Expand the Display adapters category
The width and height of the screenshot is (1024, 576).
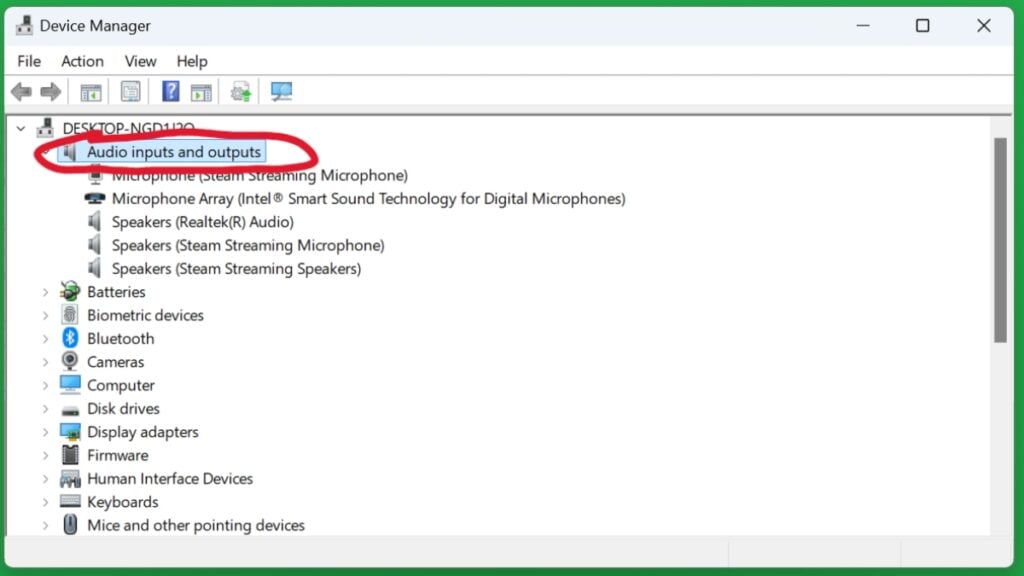[45, 431]
